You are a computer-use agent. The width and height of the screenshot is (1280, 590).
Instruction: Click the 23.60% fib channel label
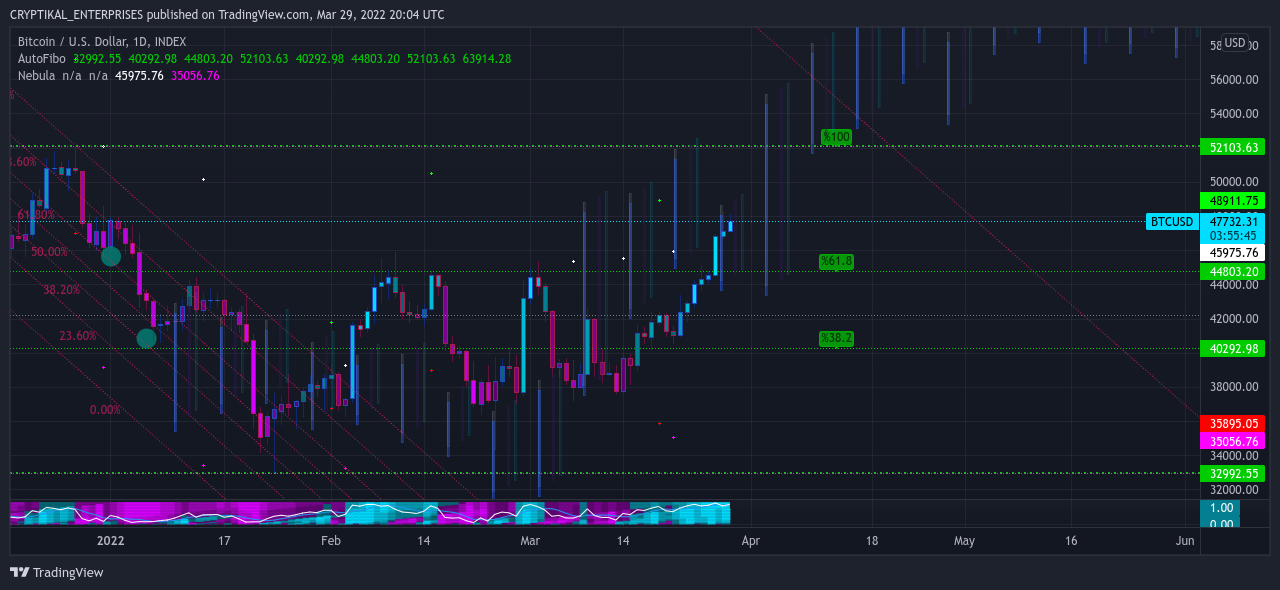78,336
